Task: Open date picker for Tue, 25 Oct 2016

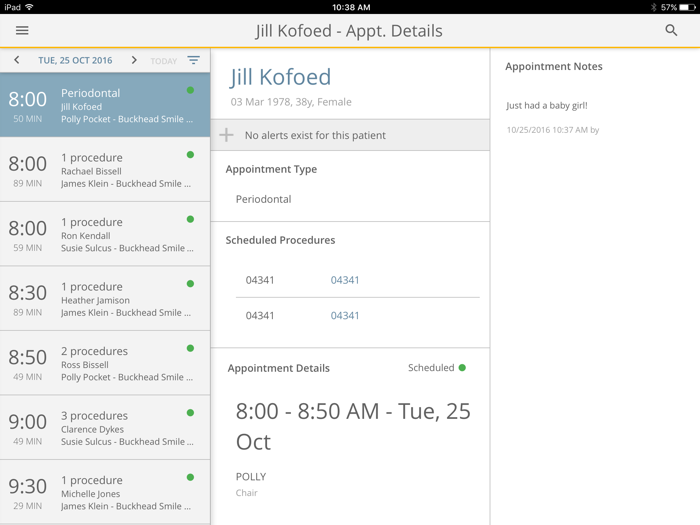Action: tap(75, 61)
